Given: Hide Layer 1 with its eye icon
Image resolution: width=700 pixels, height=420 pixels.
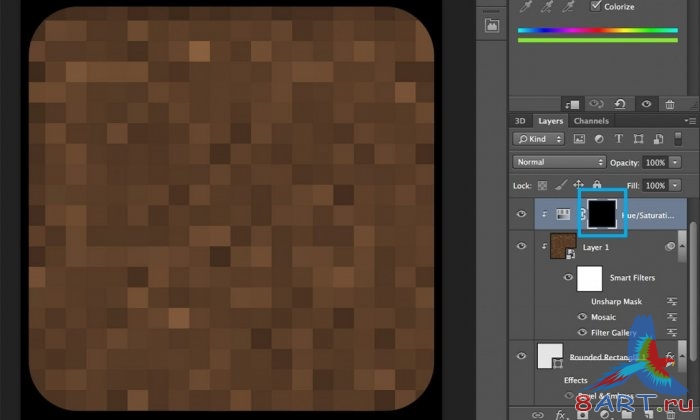Looking at the screenshot, I should pyautogui.click(x=521, y=246).
